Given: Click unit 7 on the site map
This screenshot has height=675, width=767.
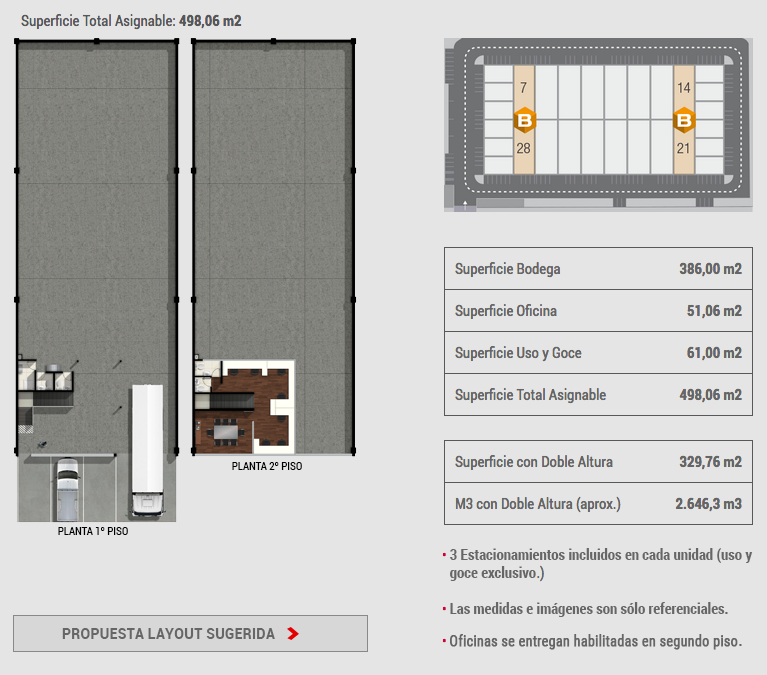Looking at the screenshot, I should (x=524, y=88).
